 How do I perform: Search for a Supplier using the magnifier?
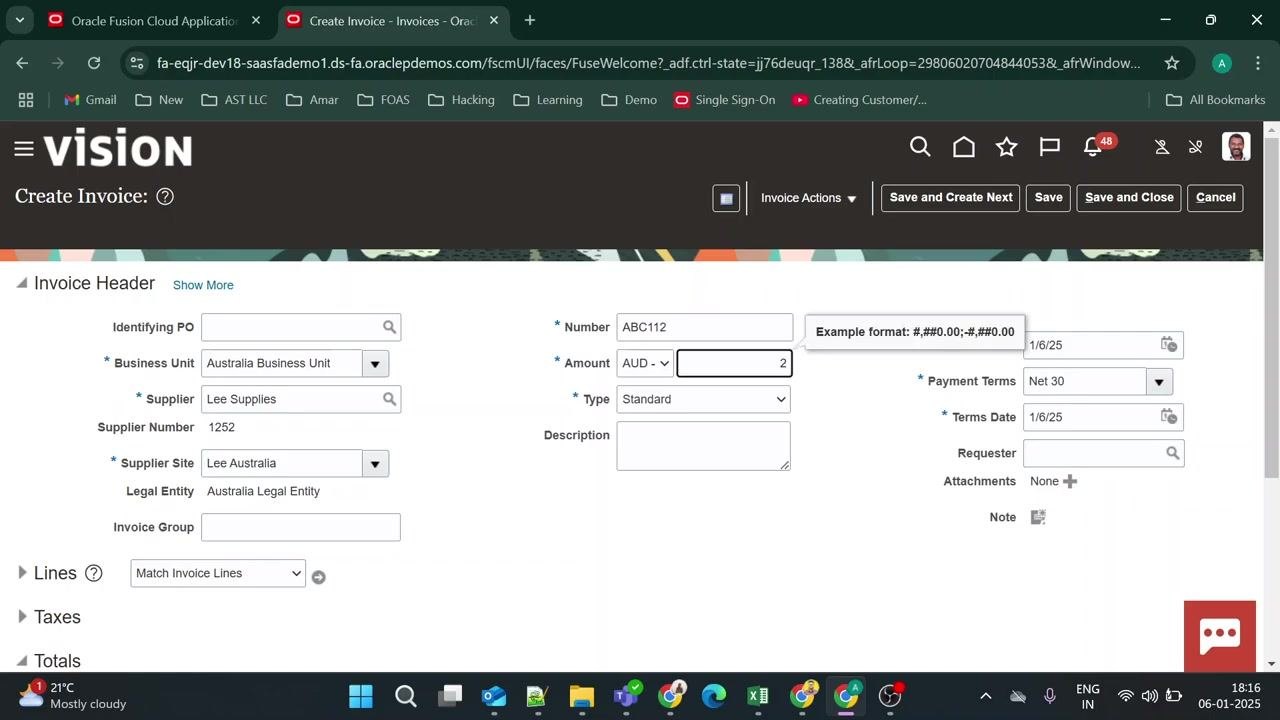pyautogui.click(x=390, y=399)
